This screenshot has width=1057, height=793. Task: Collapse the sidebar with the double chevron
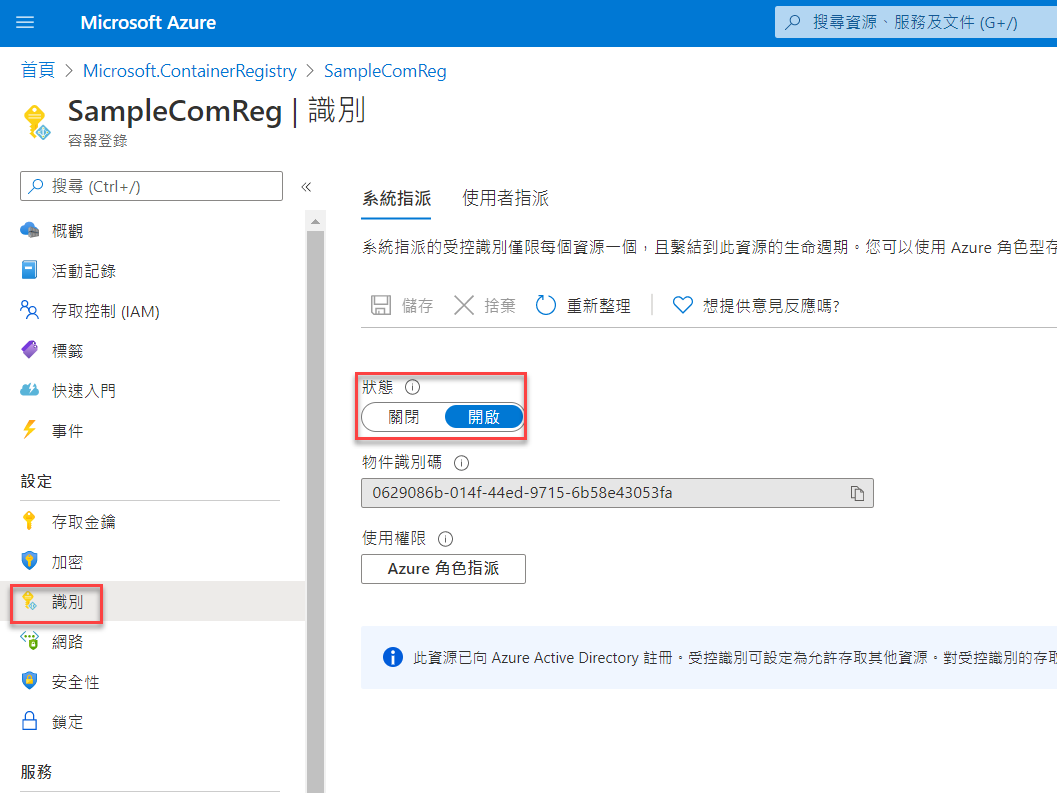306,187
